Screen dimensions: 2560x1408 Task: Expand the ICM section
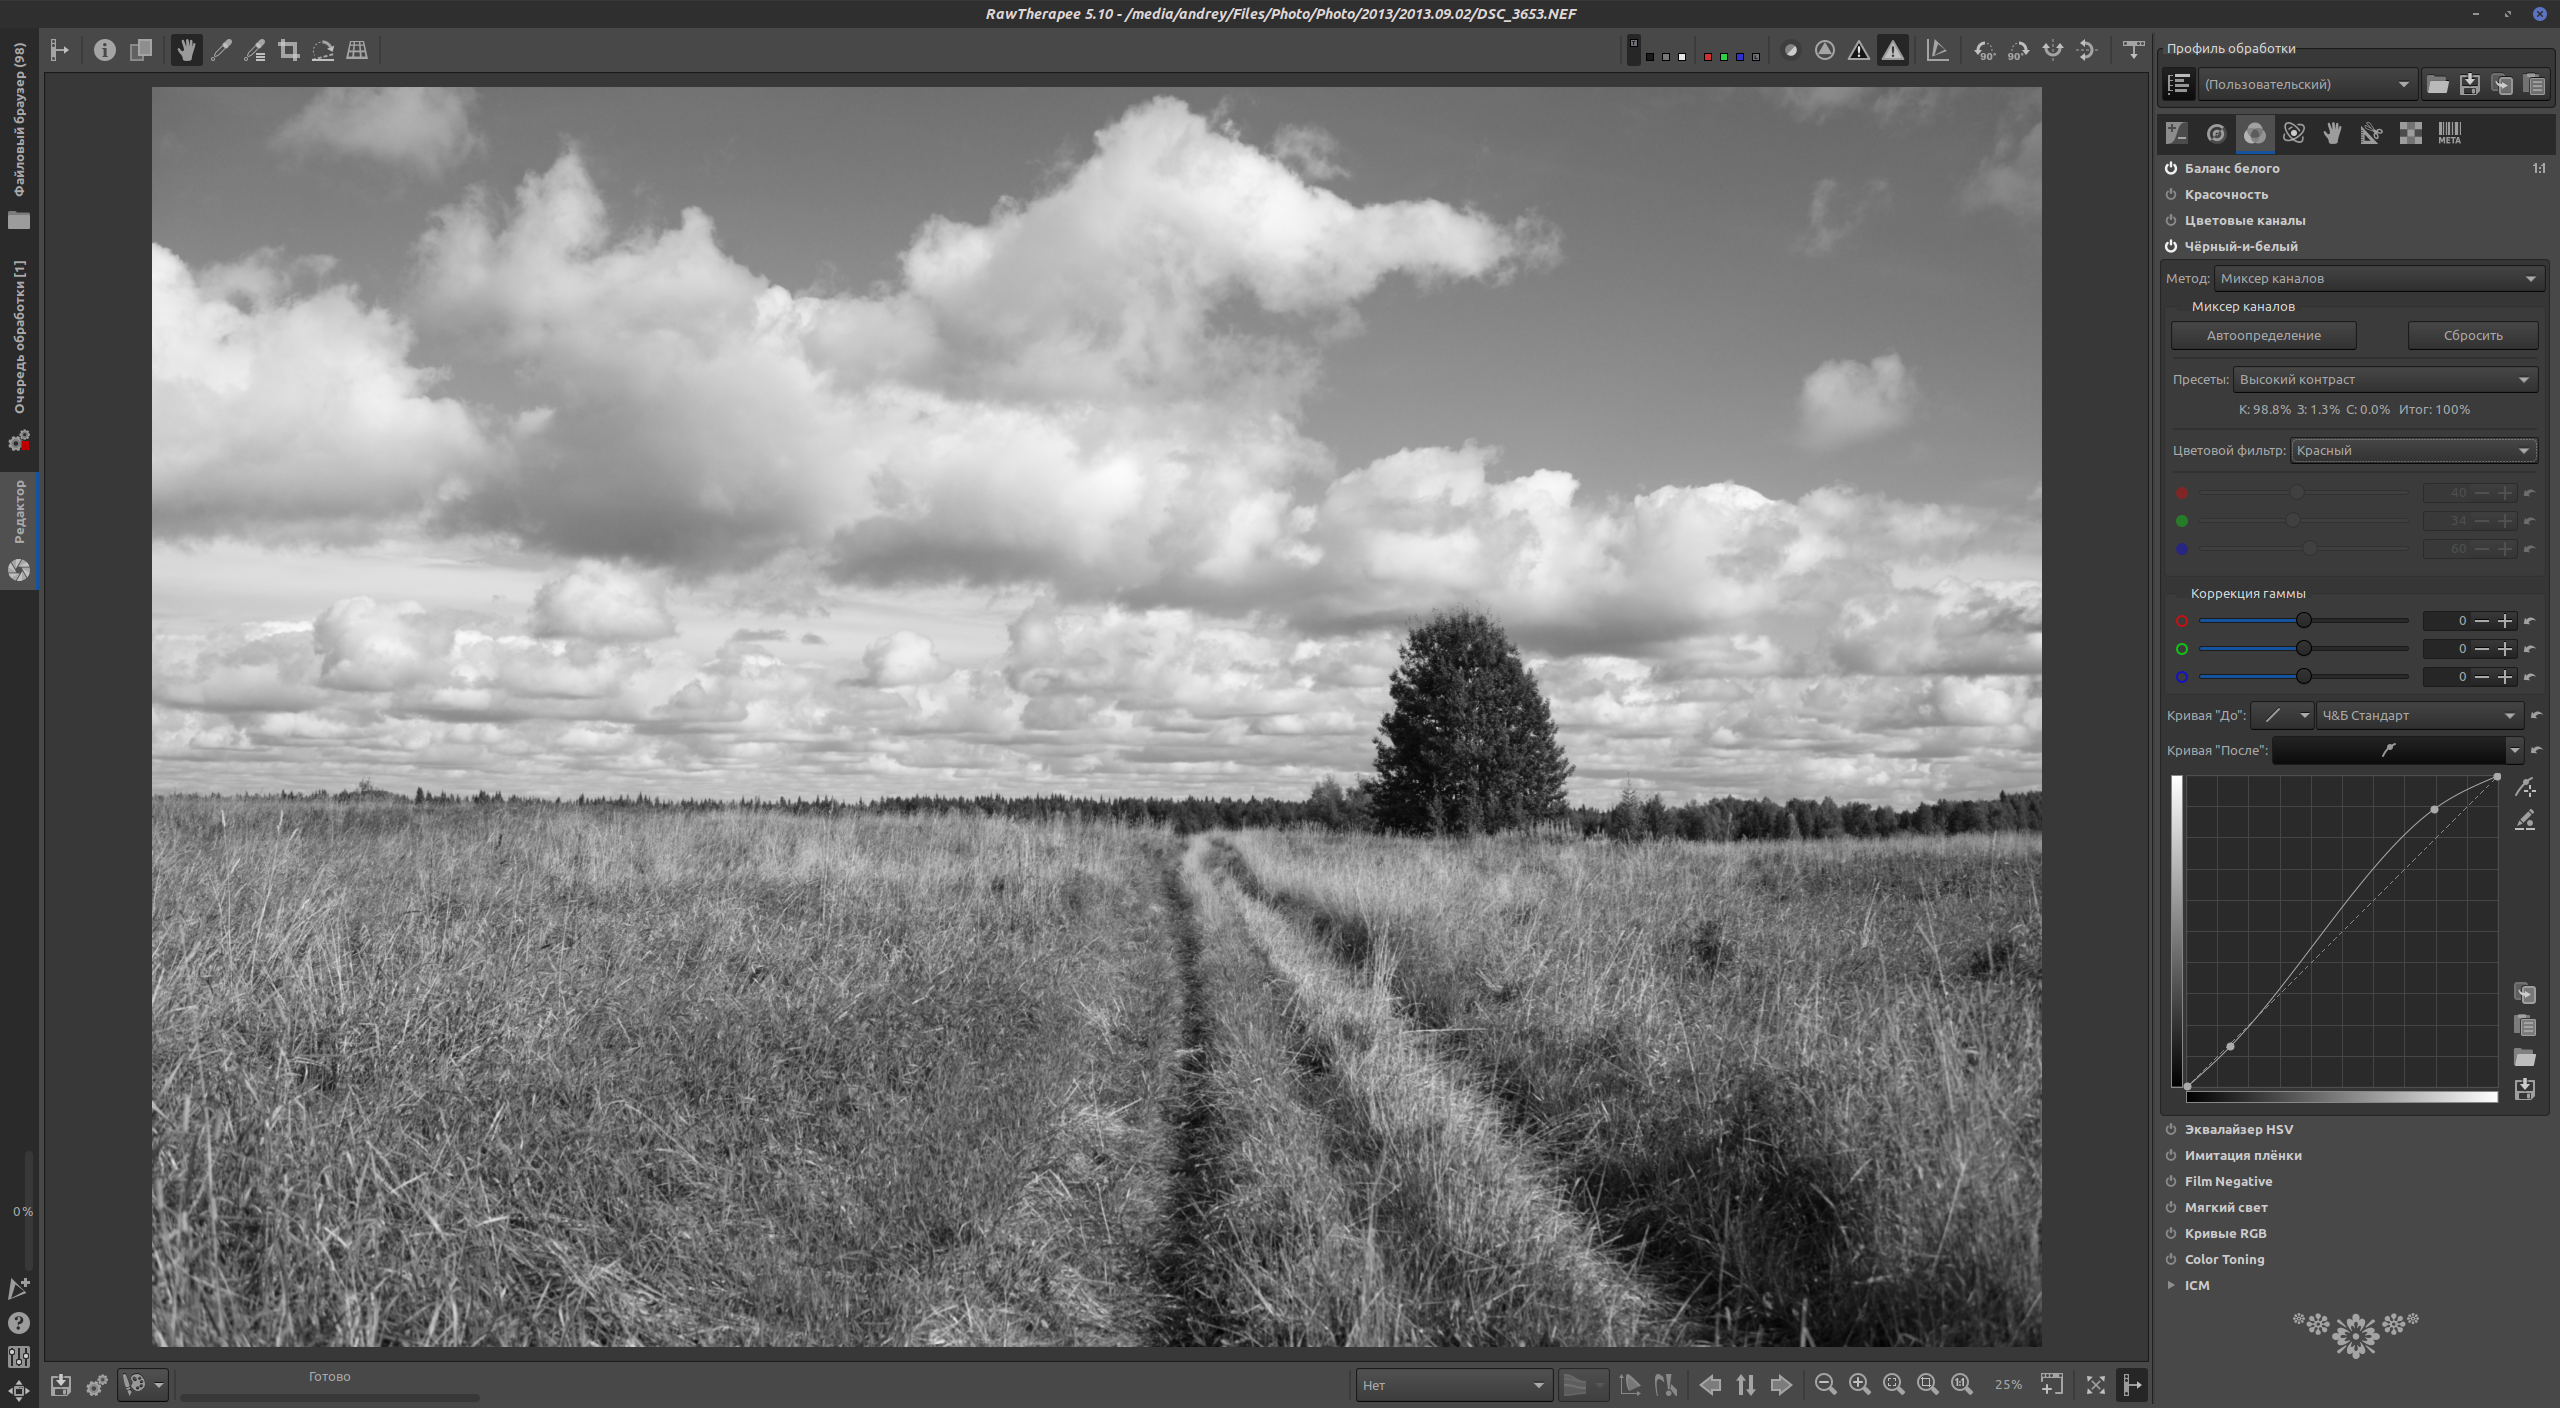[x=2197, y=1285]
